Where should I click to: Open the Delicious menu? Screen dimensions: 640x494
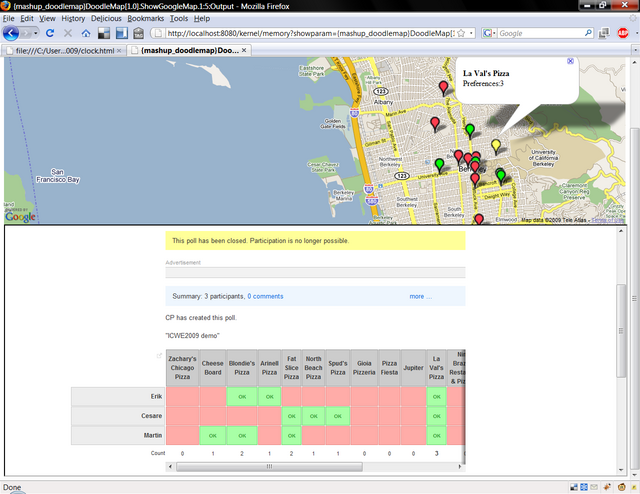point(106,18)
